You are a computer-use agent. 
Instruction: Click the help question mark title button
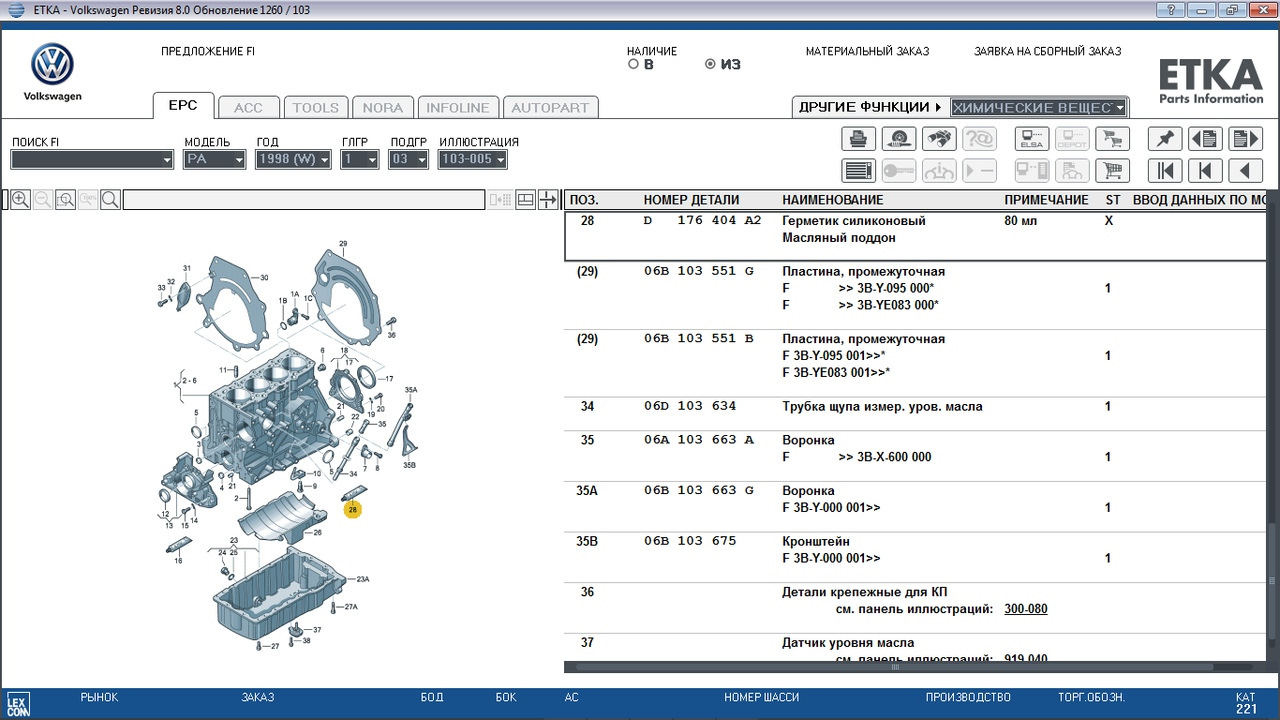[x=1170, y=9]
